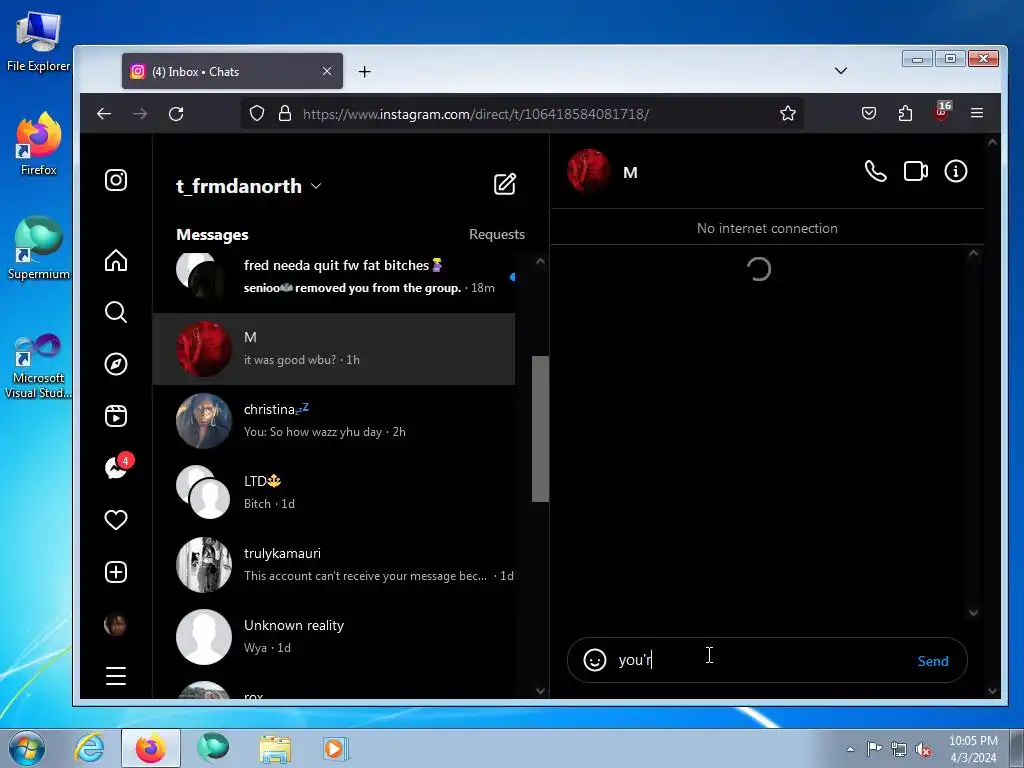This screenshot has height=768, width=1024.
Task: Click the Instagram logo in sidebar
Action: [x=116, y=180]
